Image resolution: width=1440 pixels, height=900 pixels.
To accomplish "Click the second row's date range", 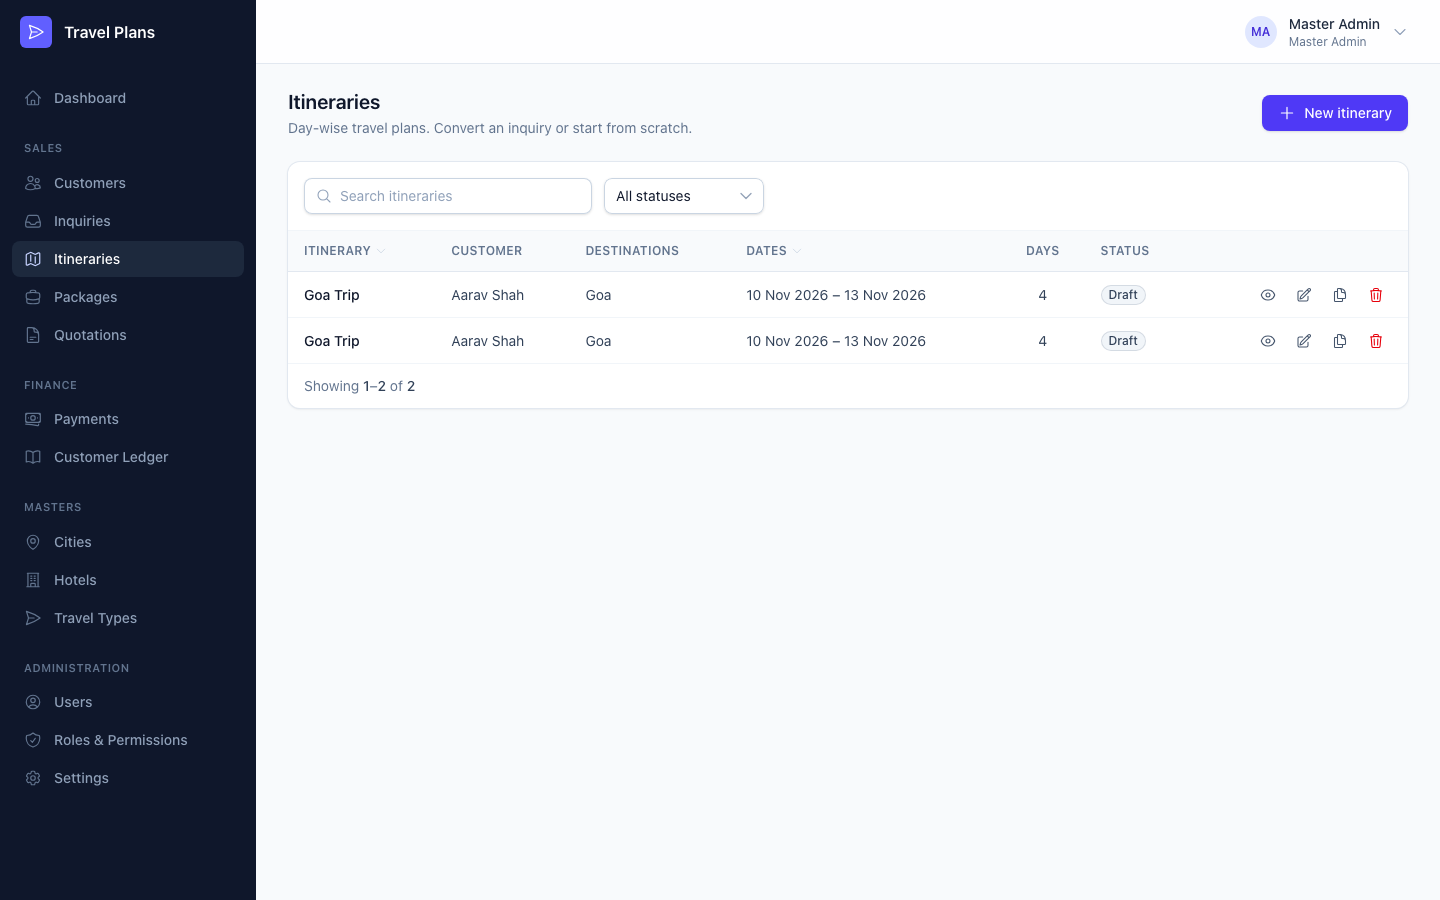I will [836, 341].
